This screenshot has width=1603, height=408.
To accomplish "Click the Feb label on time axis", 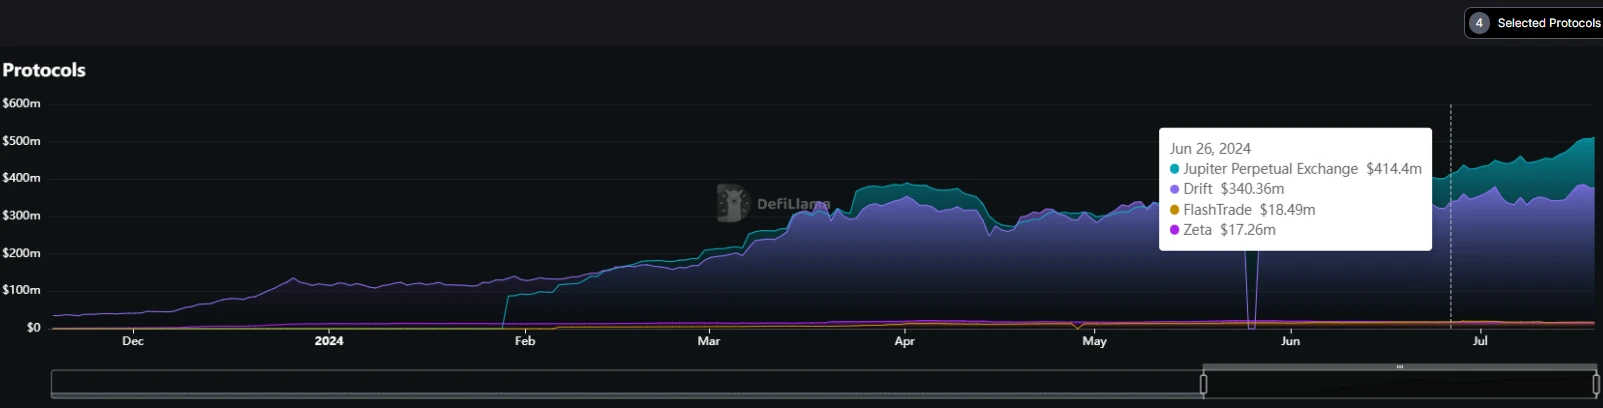I will 525,341.
